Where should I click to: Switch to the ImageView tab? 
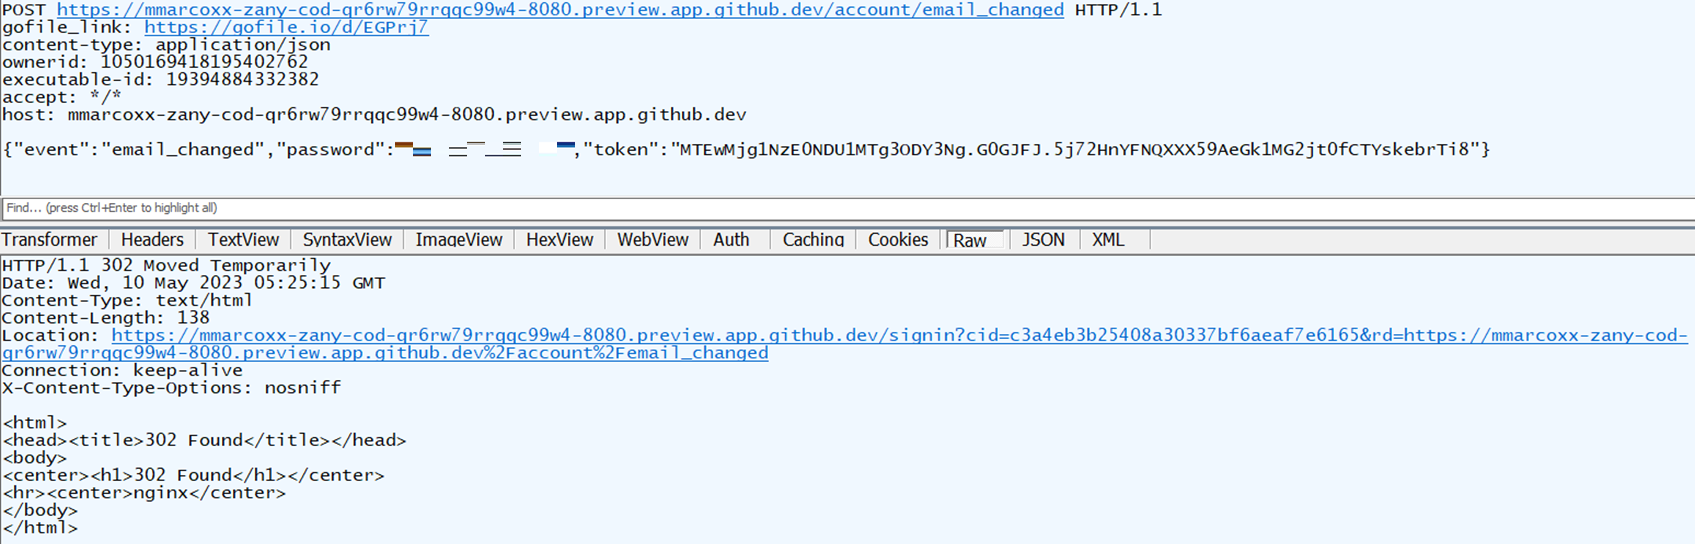click(x=459, y=240)
